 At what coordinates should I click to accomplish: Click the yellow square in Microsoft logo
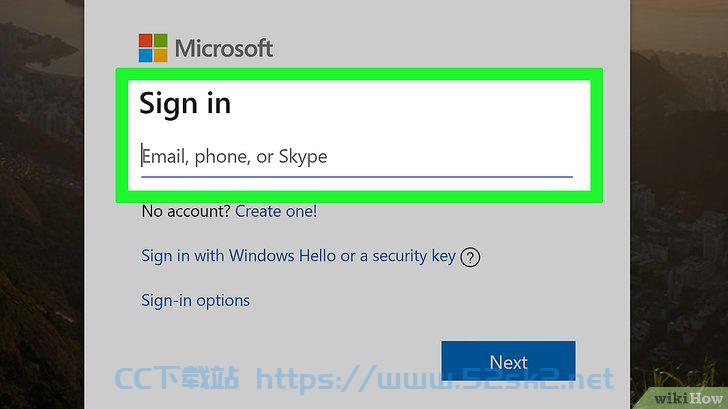[161, 55]
